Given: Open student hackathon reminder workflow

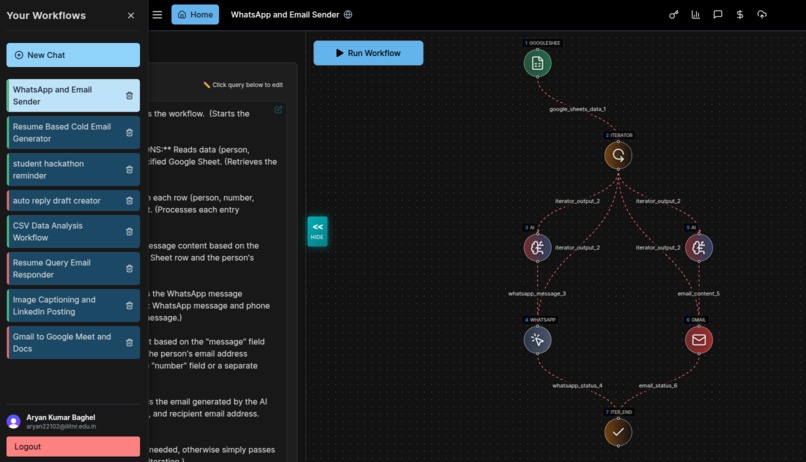Looking at the screenshot, I should point(73,170).
